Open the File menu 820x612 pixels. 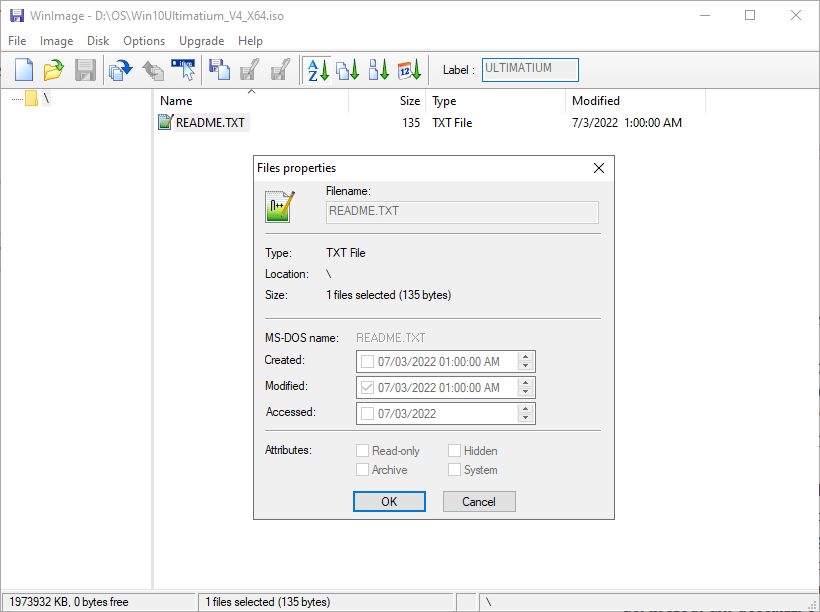[x=17, y=41]
